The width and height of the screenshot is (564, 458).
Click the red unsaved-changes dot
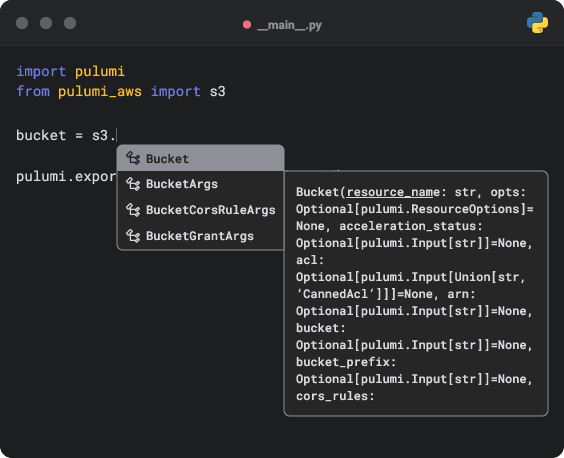coord(247,24)
